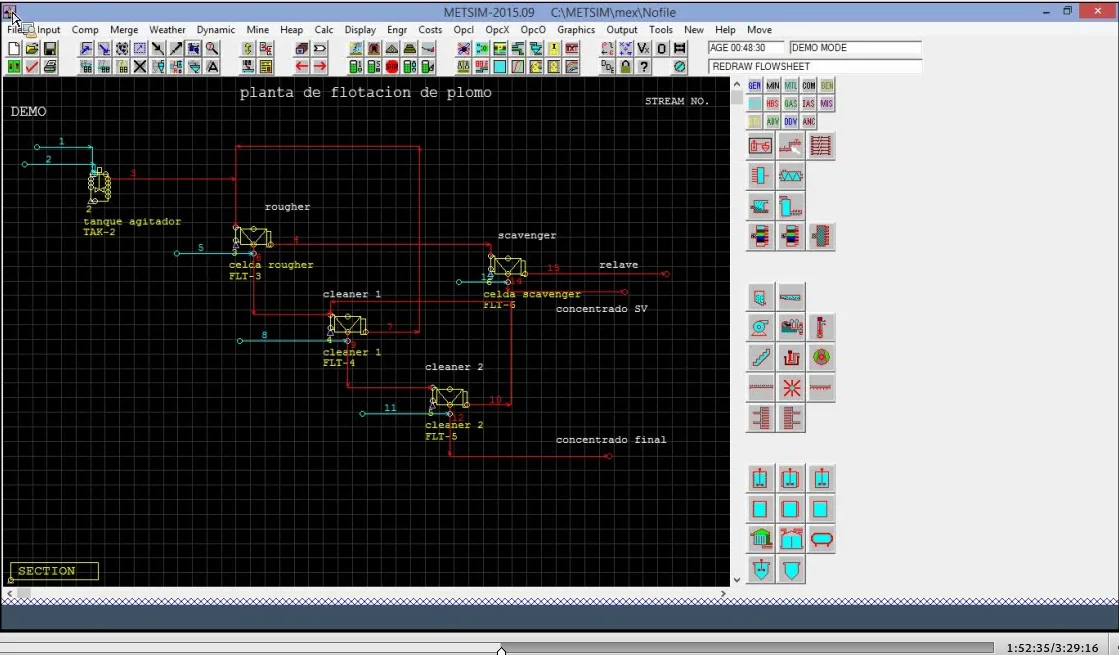The image size is (1119, 655).
Task: Open help using the question mark icon
Action: (641, 66)
